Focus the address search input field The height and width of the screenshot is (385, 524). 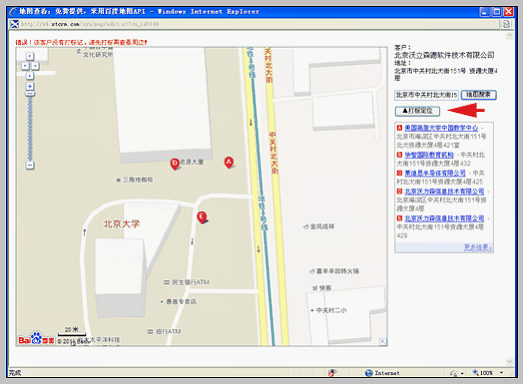(426, 95)
